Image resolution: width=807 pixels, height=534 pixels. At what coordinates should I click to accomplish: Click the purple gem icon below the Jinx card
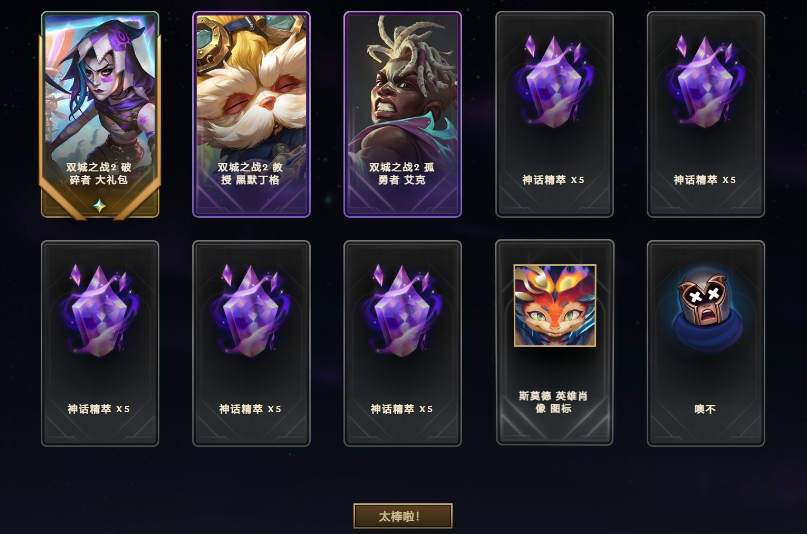pyautogui.click(x=100, y=310)
